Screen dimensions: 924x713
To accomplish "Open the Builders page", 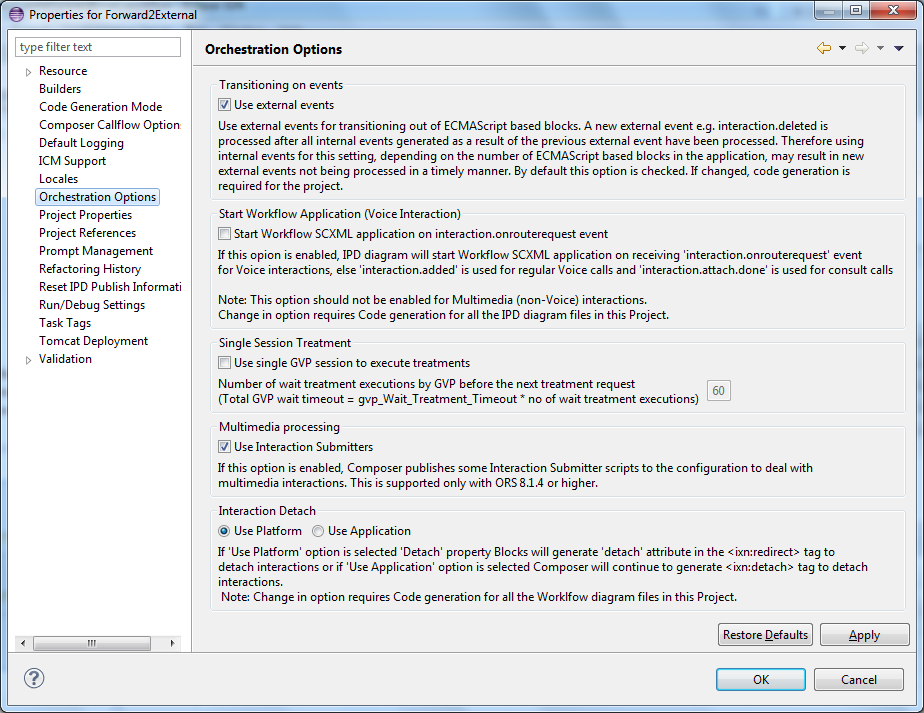I will [60, 89].
